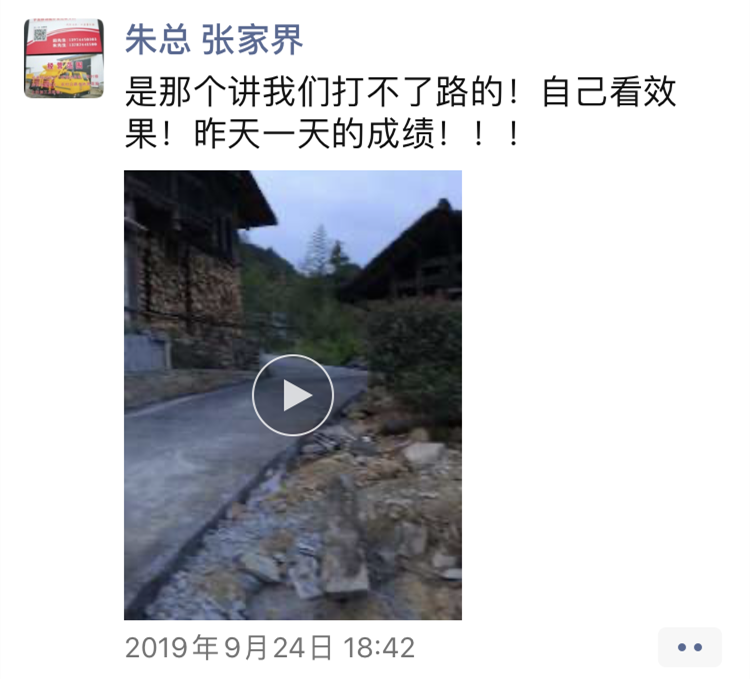This screenshot has height=679, width=750.
Task: Click the post time 18:42
Action: [379, 648]
